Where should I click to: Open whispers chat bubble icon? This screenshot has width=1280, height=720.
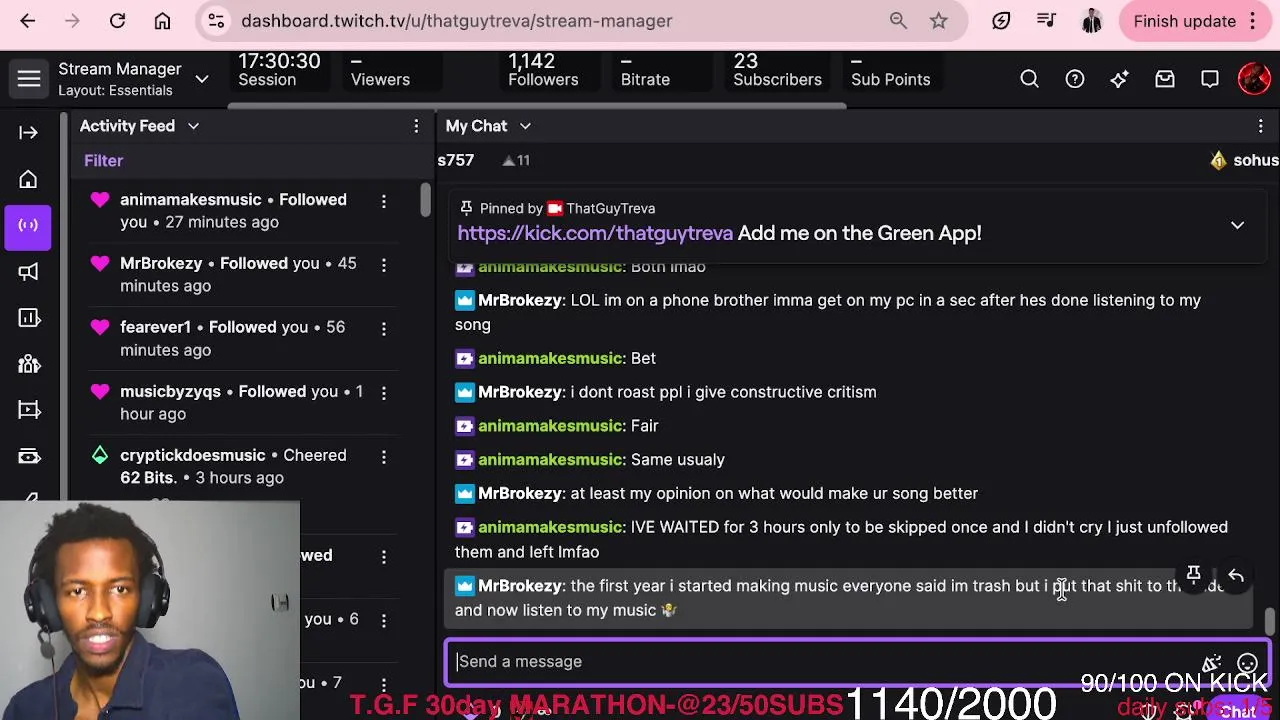[1209, 79]
